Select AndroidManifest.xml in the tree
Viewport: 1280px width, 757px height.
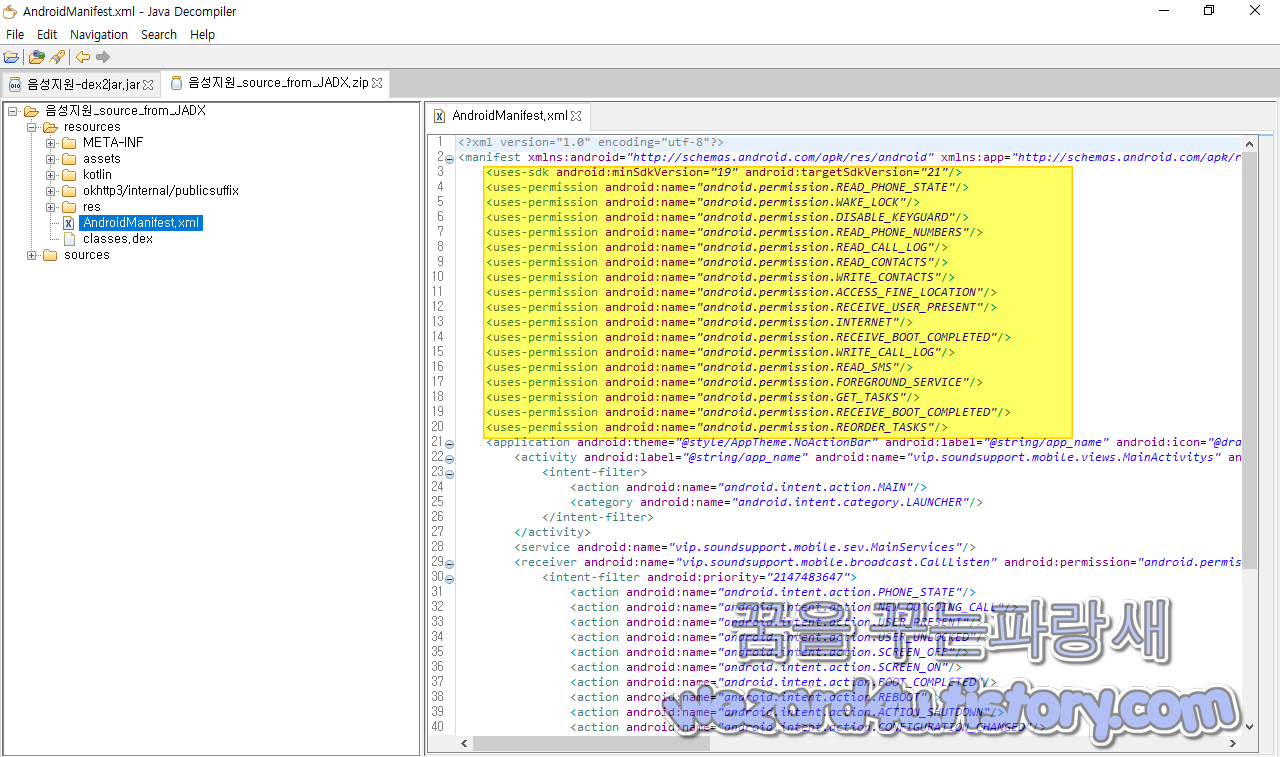coord(142,223)
